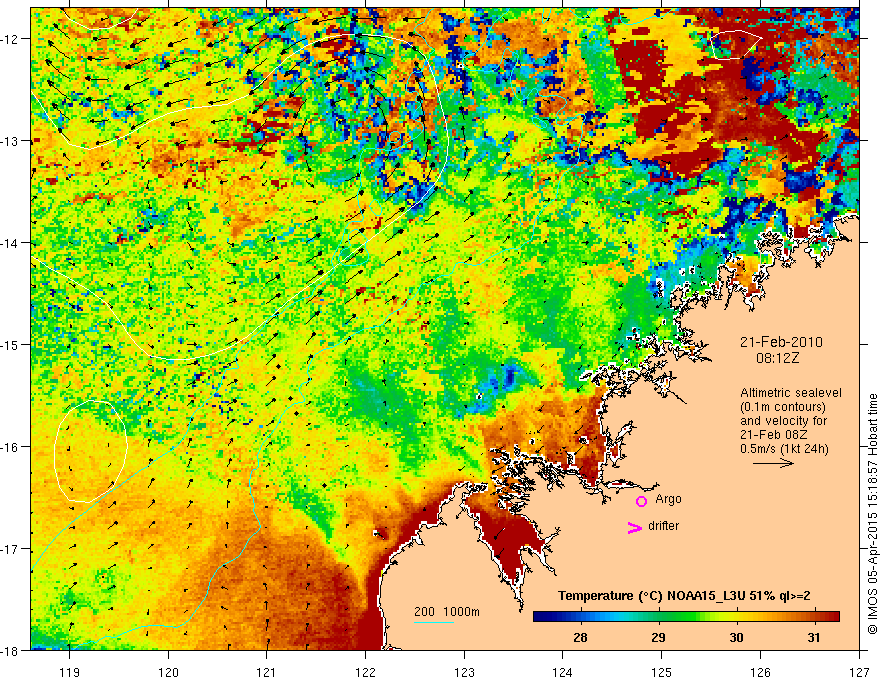Click the '-16' latitude axis label
Image resolution: width=880 pixels, height=680 pixels.
tap(10, 447)
